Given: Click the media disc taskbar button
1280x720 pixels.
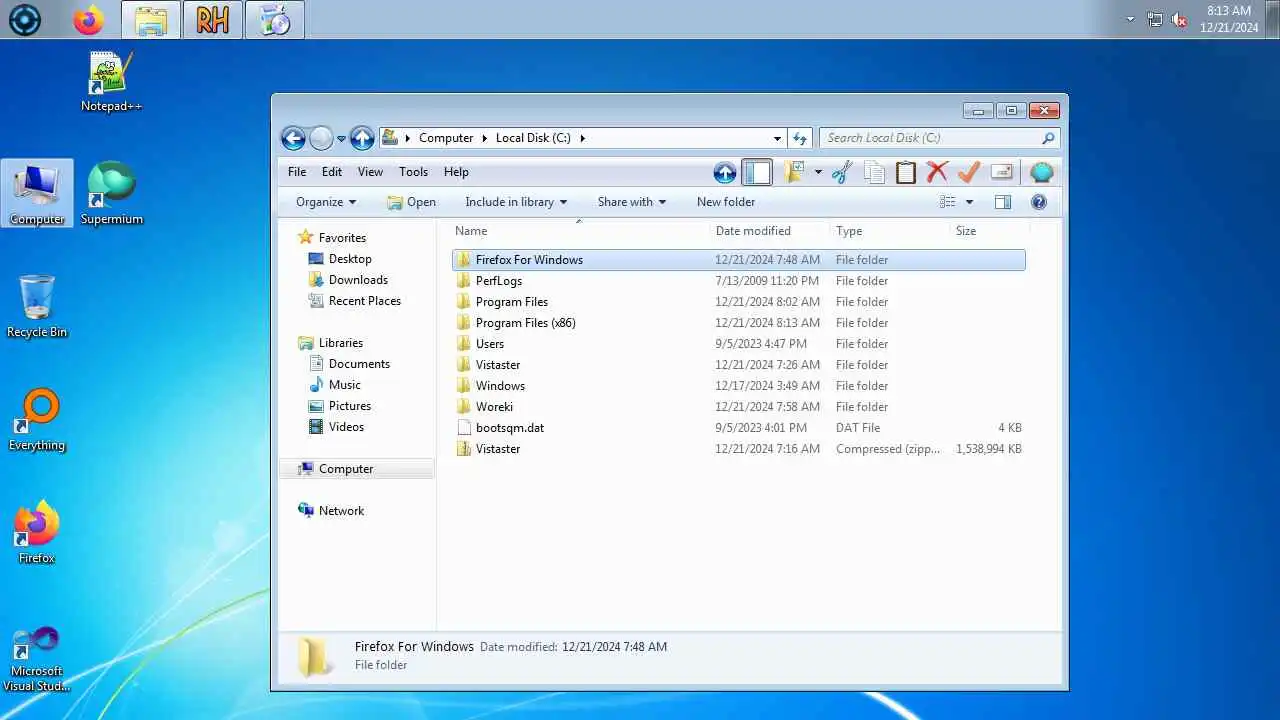Looking at the screenshot, I should point(275,20).
